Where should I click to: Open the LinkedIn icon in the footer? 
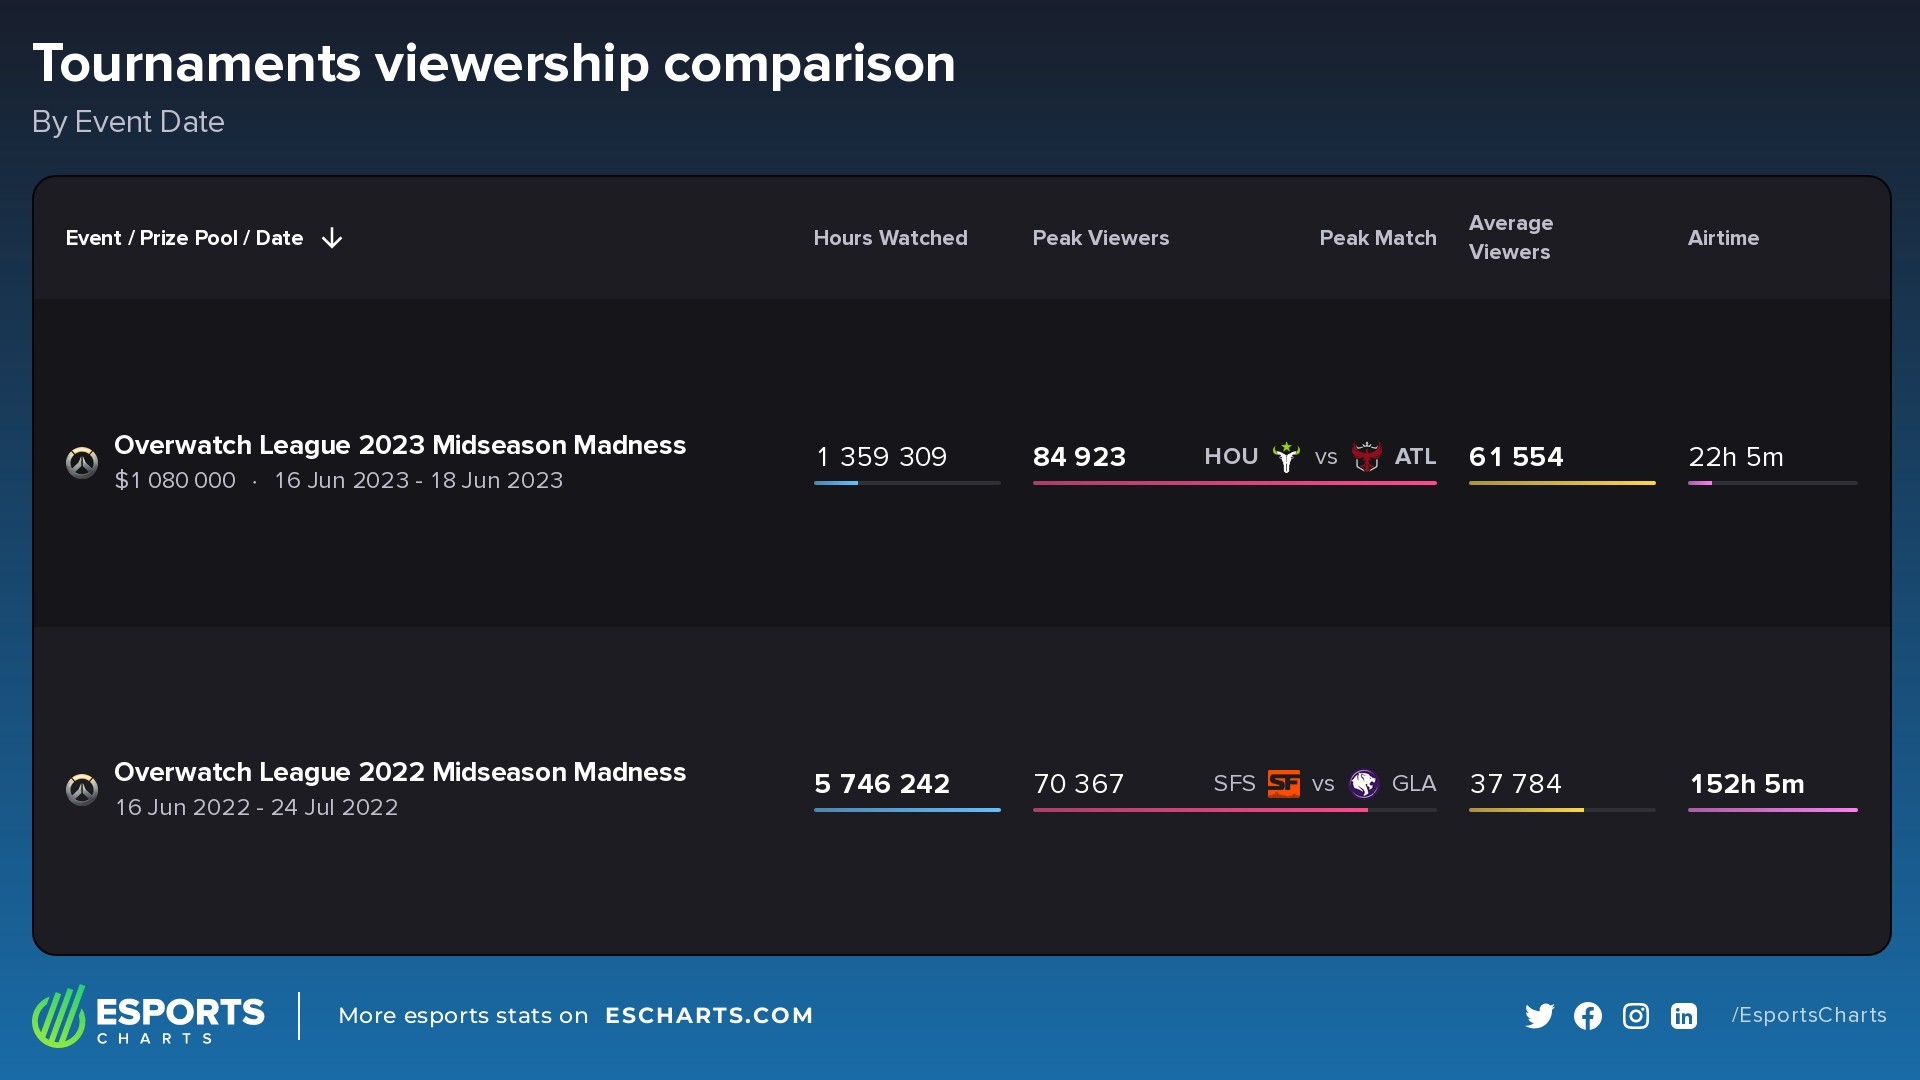click(1684, 1016)
